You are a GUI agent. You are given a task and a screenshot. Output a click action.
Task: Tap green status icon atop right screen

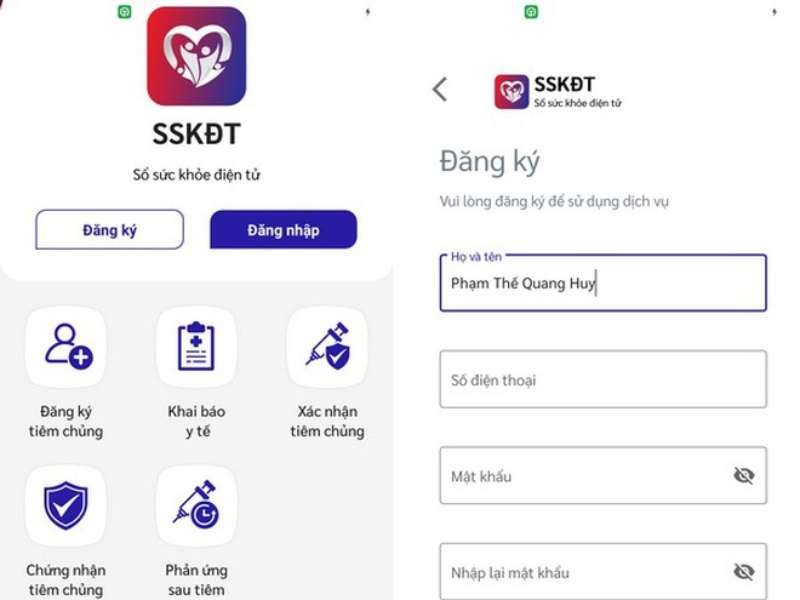pos(531,12)
